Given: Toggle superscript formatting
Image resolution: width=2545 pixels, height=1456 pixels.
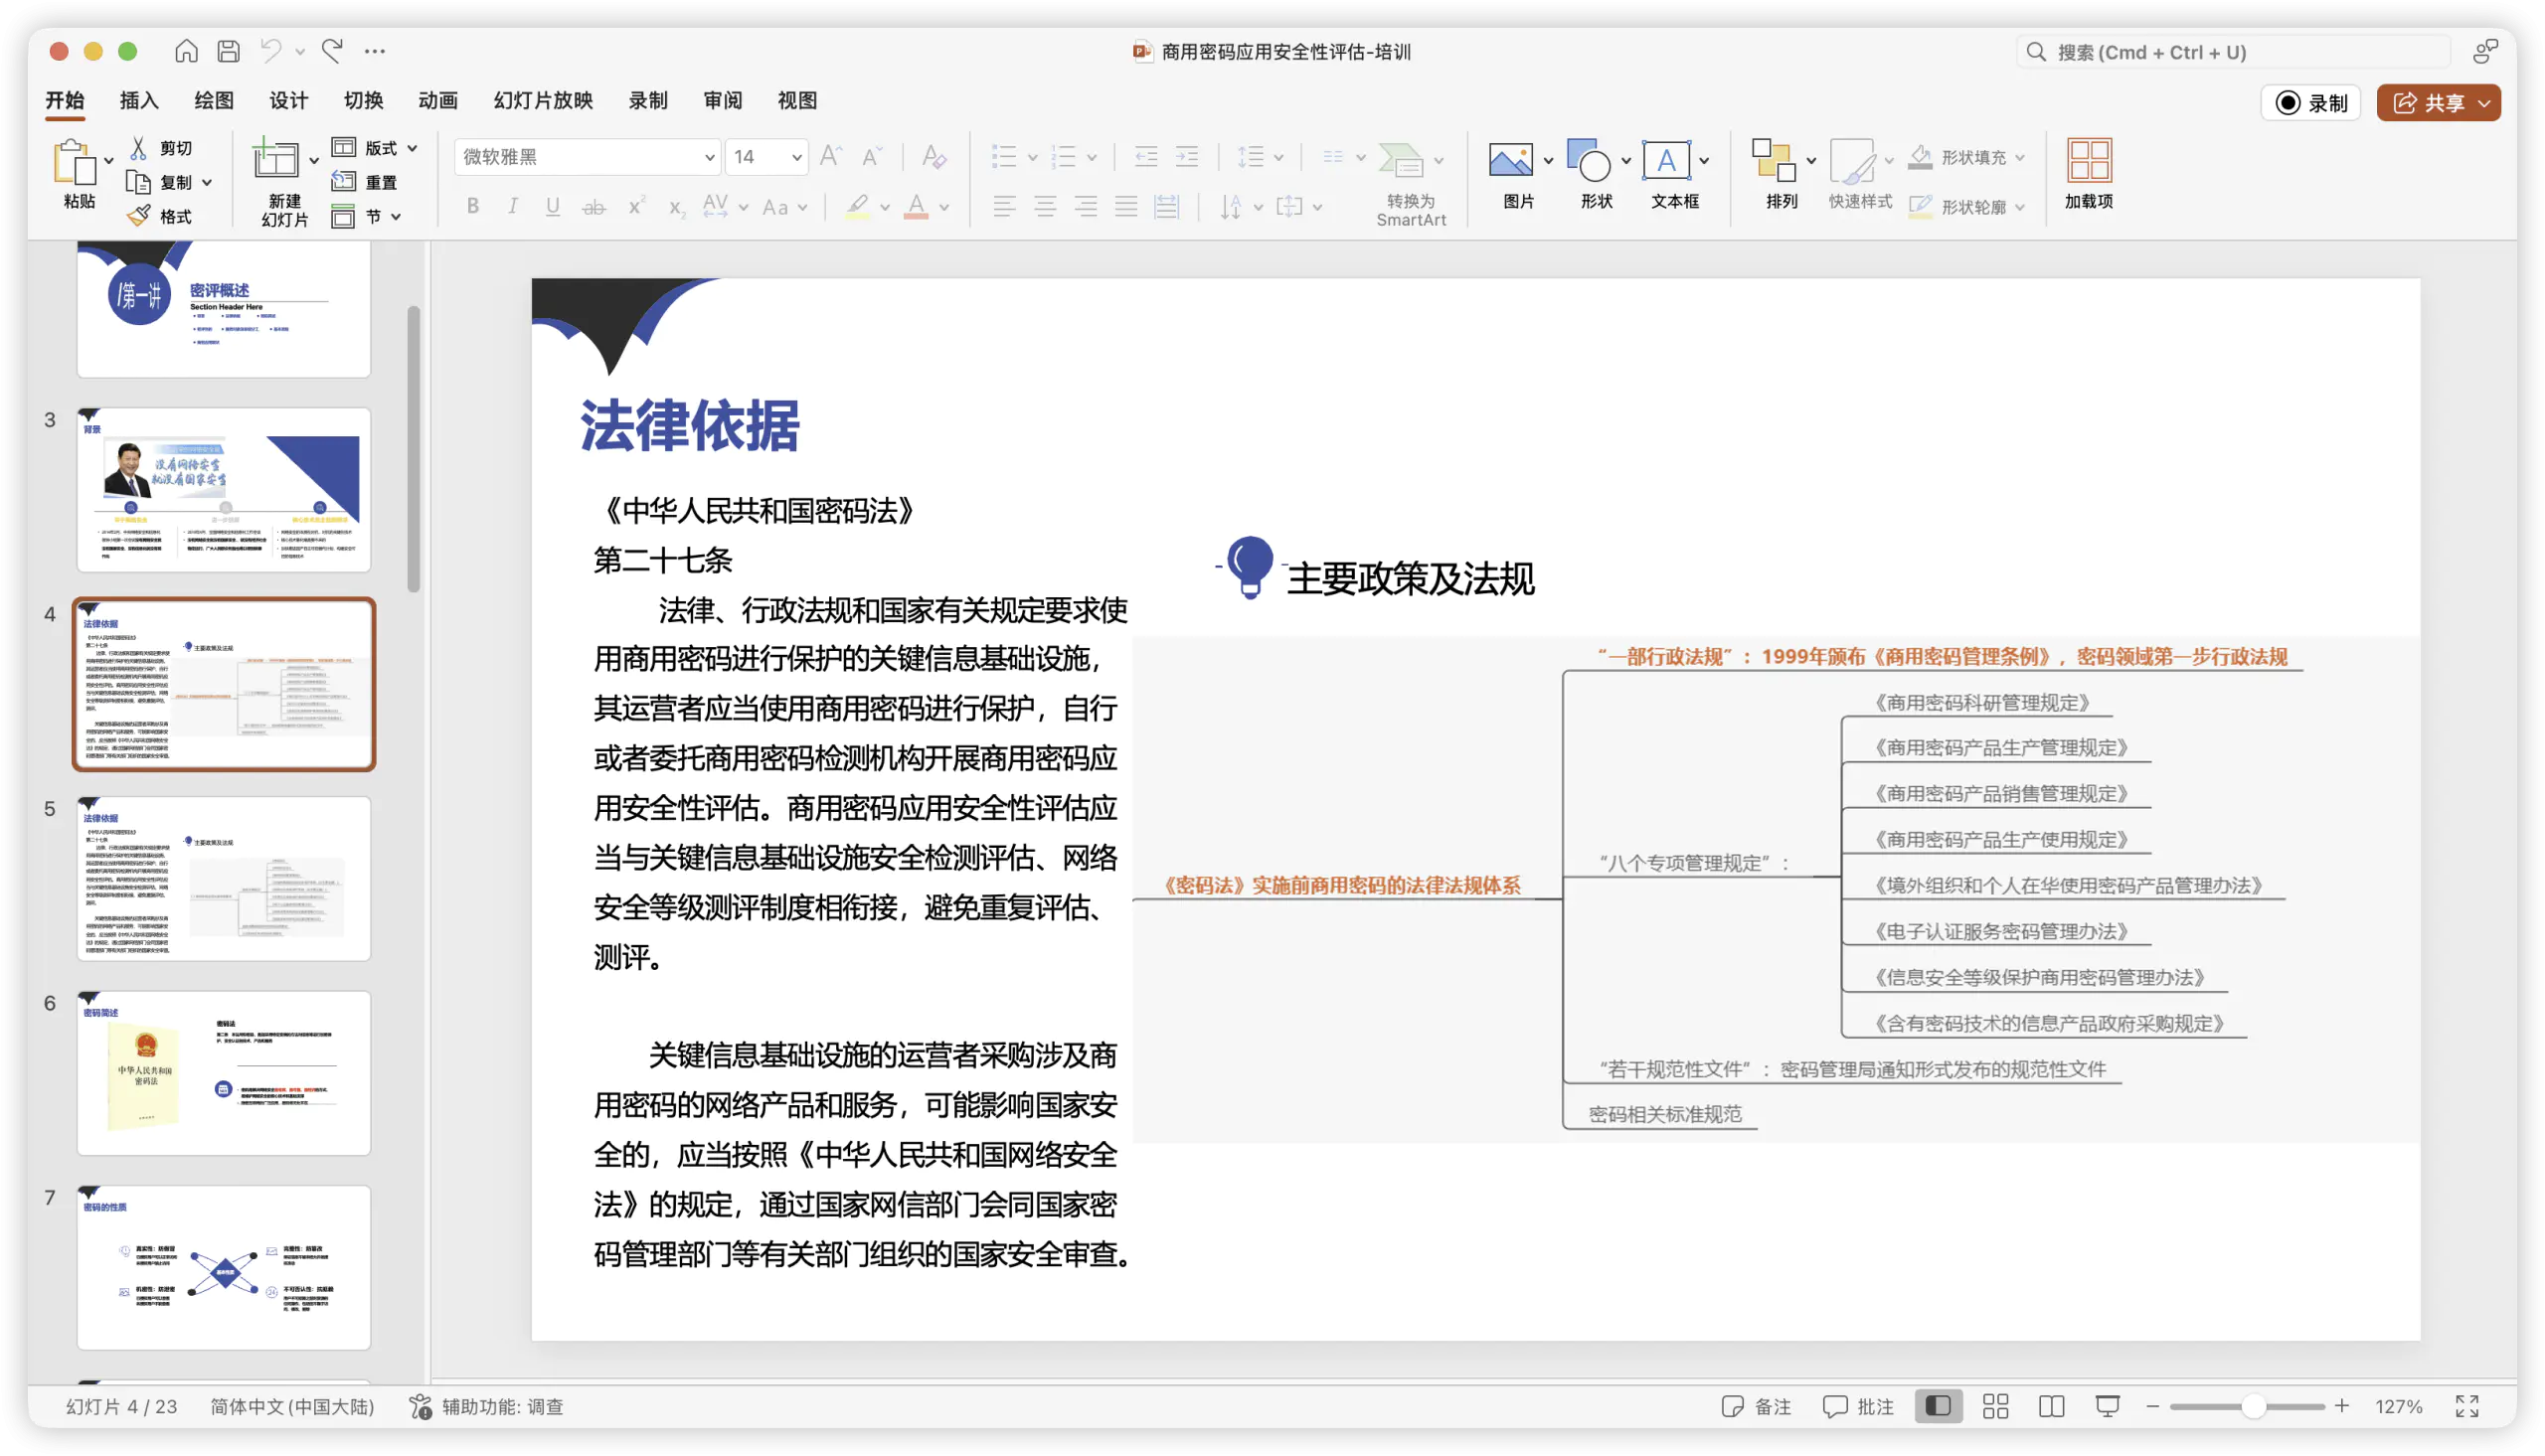Looking at the screenshot, I should click(x=636, y=206).
